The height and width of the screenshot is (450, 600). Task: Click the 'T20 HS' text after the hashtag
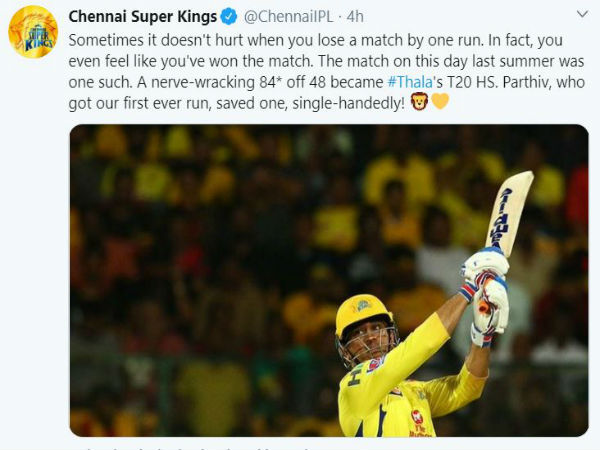point(472,82)
